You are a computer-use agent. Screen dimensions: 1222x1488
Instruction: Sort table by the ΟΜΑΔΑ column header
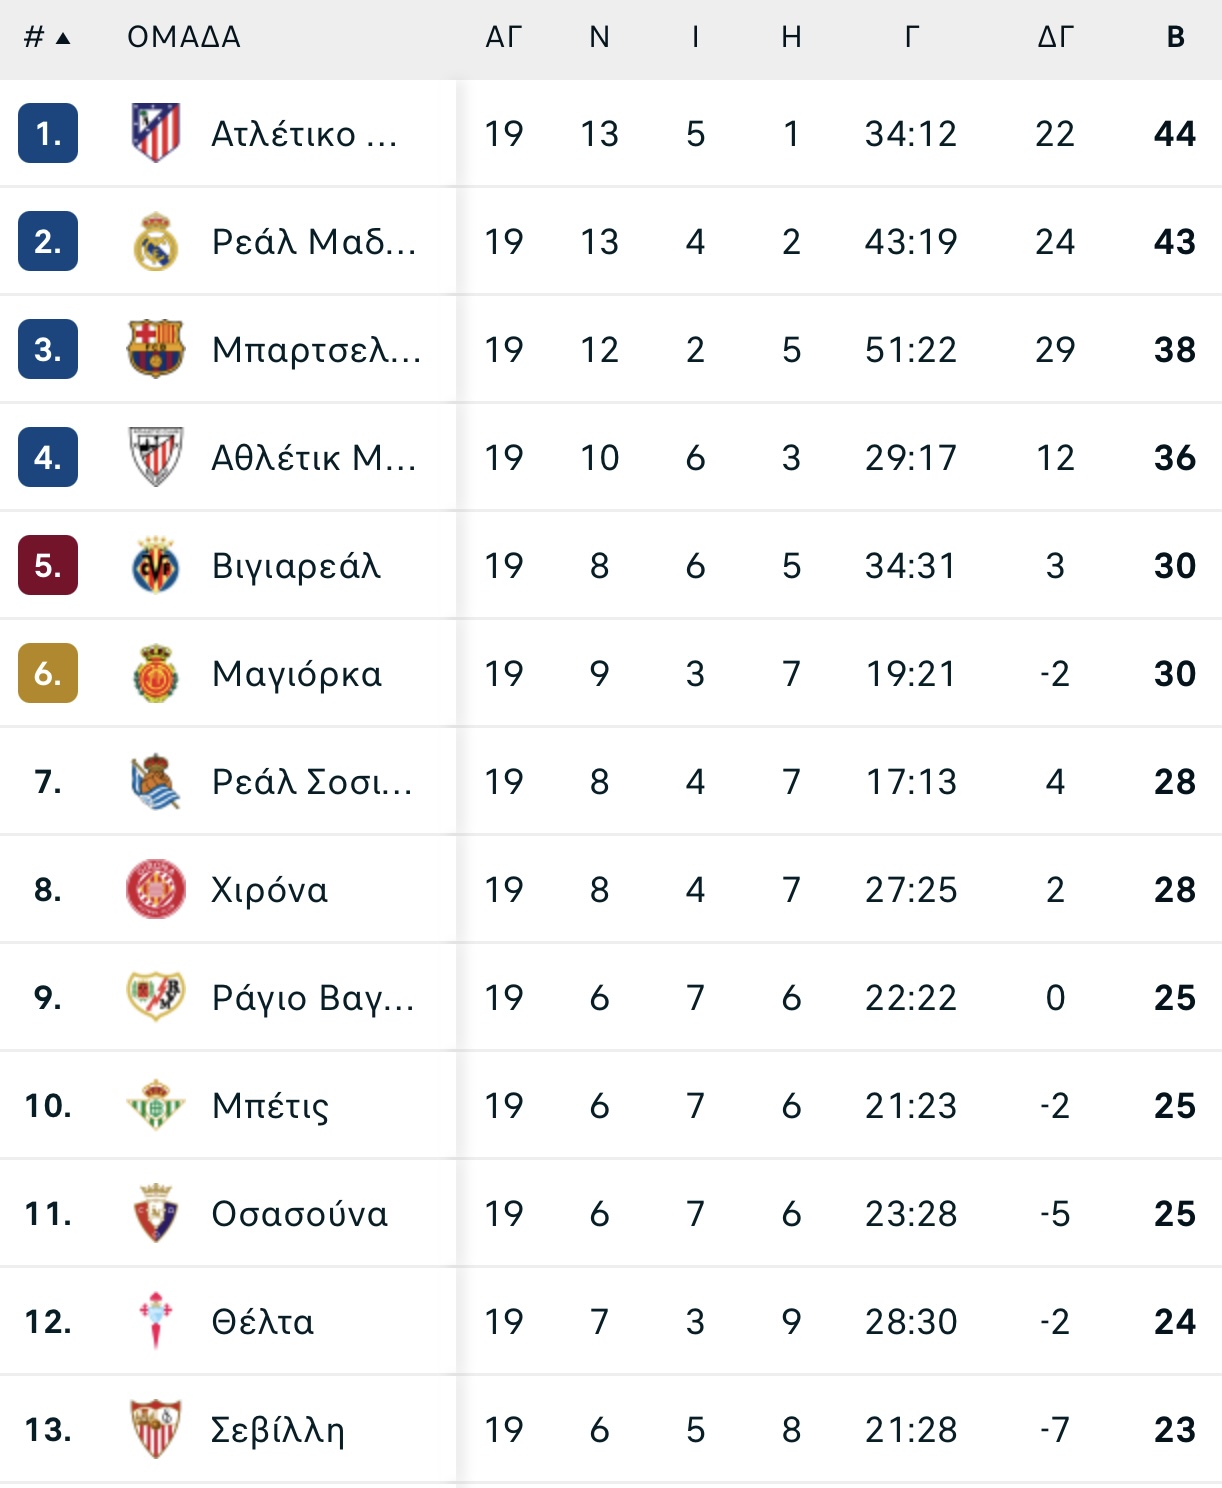pyautogui.click(x=184, y=37)
